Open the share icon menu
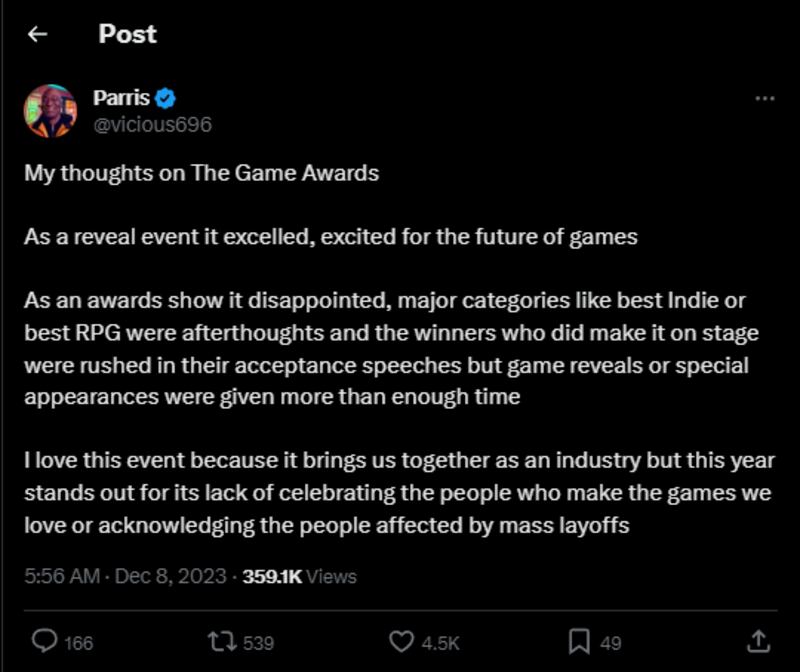Screen dimensions: 800x672 [x=758, y=641]
